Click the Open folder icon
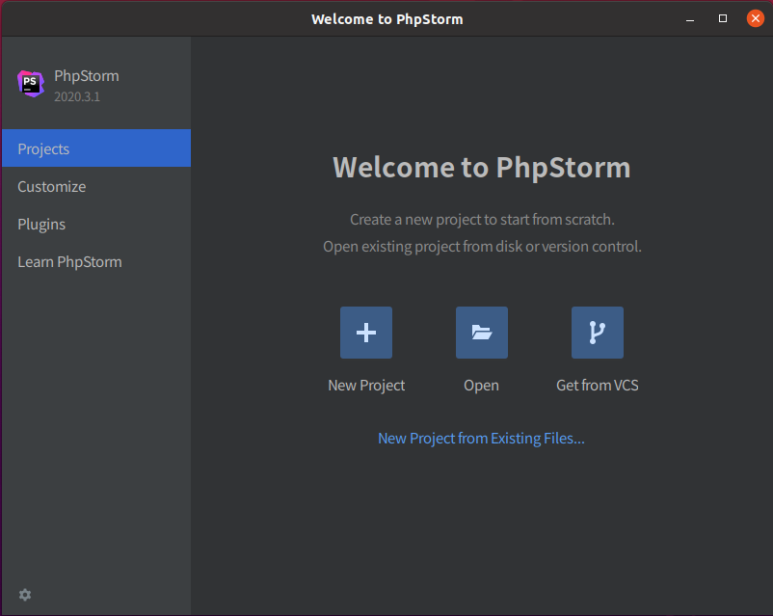This screenshot has height=616, width=773. tap(482, 333)
